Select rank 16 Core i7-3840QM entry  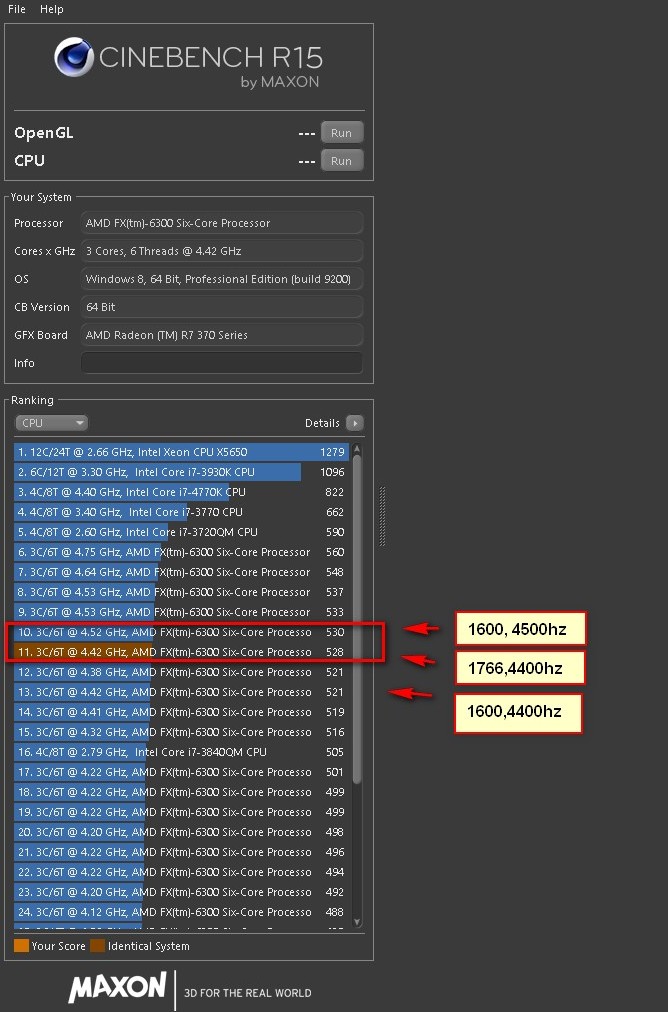click(181, 752)
